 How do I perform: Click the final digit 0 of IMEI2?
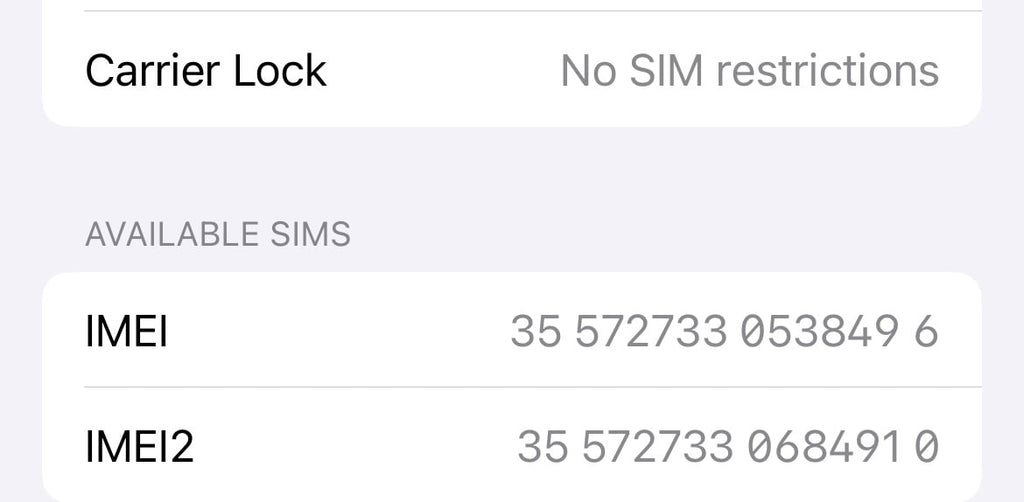[928, 446]
